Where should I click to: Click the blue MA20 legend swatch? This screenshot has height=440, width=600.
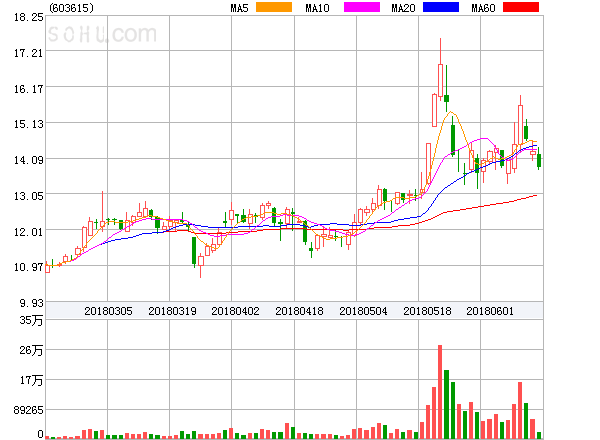coord(441,7)
